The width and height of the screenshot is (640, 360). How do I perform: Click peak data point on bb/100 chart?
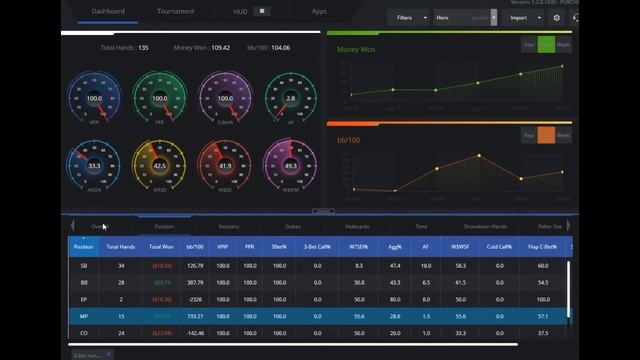(x=479, y=156)
